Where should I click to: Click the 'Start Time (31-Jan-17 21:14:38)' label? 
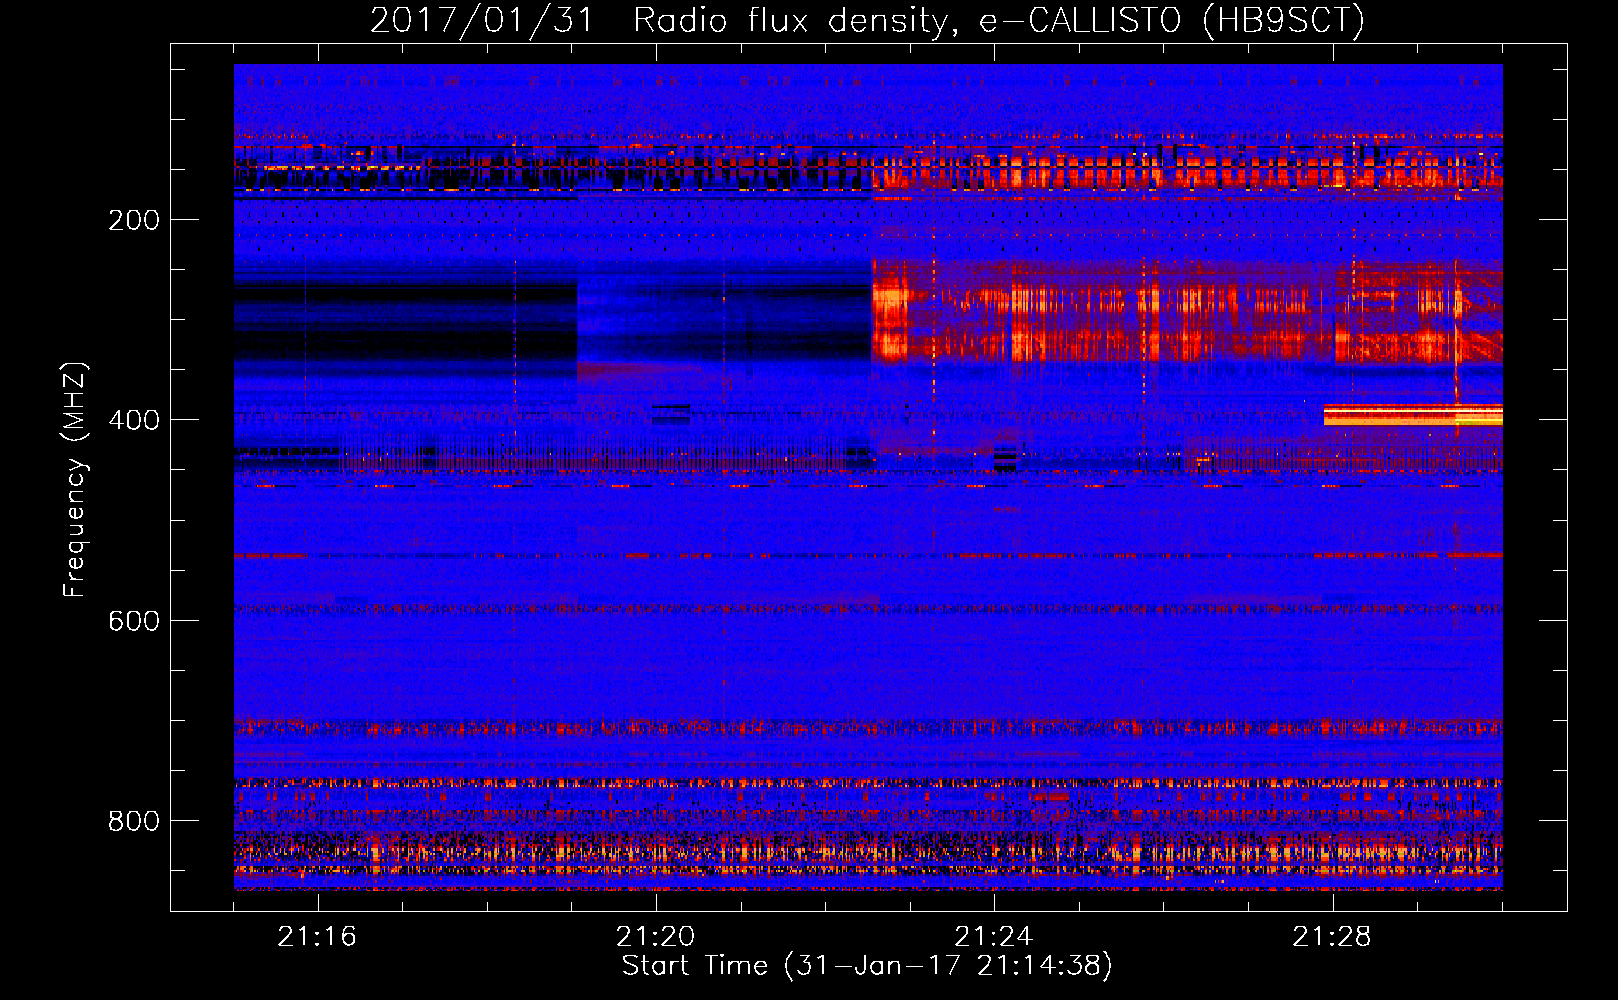(x=867, y=966)
